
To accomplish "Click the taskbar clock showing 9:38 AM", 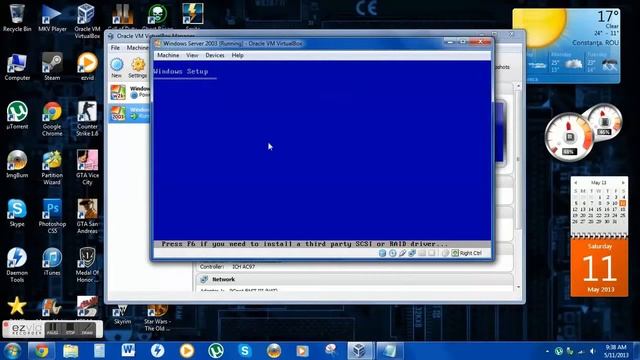I will (x=616, y=351).
